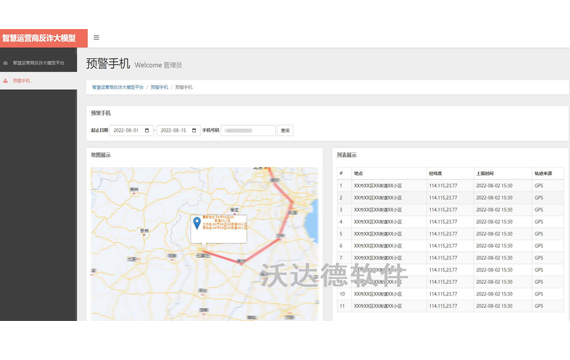
Task: Click the 查询 search button
Action: (285, 131)
